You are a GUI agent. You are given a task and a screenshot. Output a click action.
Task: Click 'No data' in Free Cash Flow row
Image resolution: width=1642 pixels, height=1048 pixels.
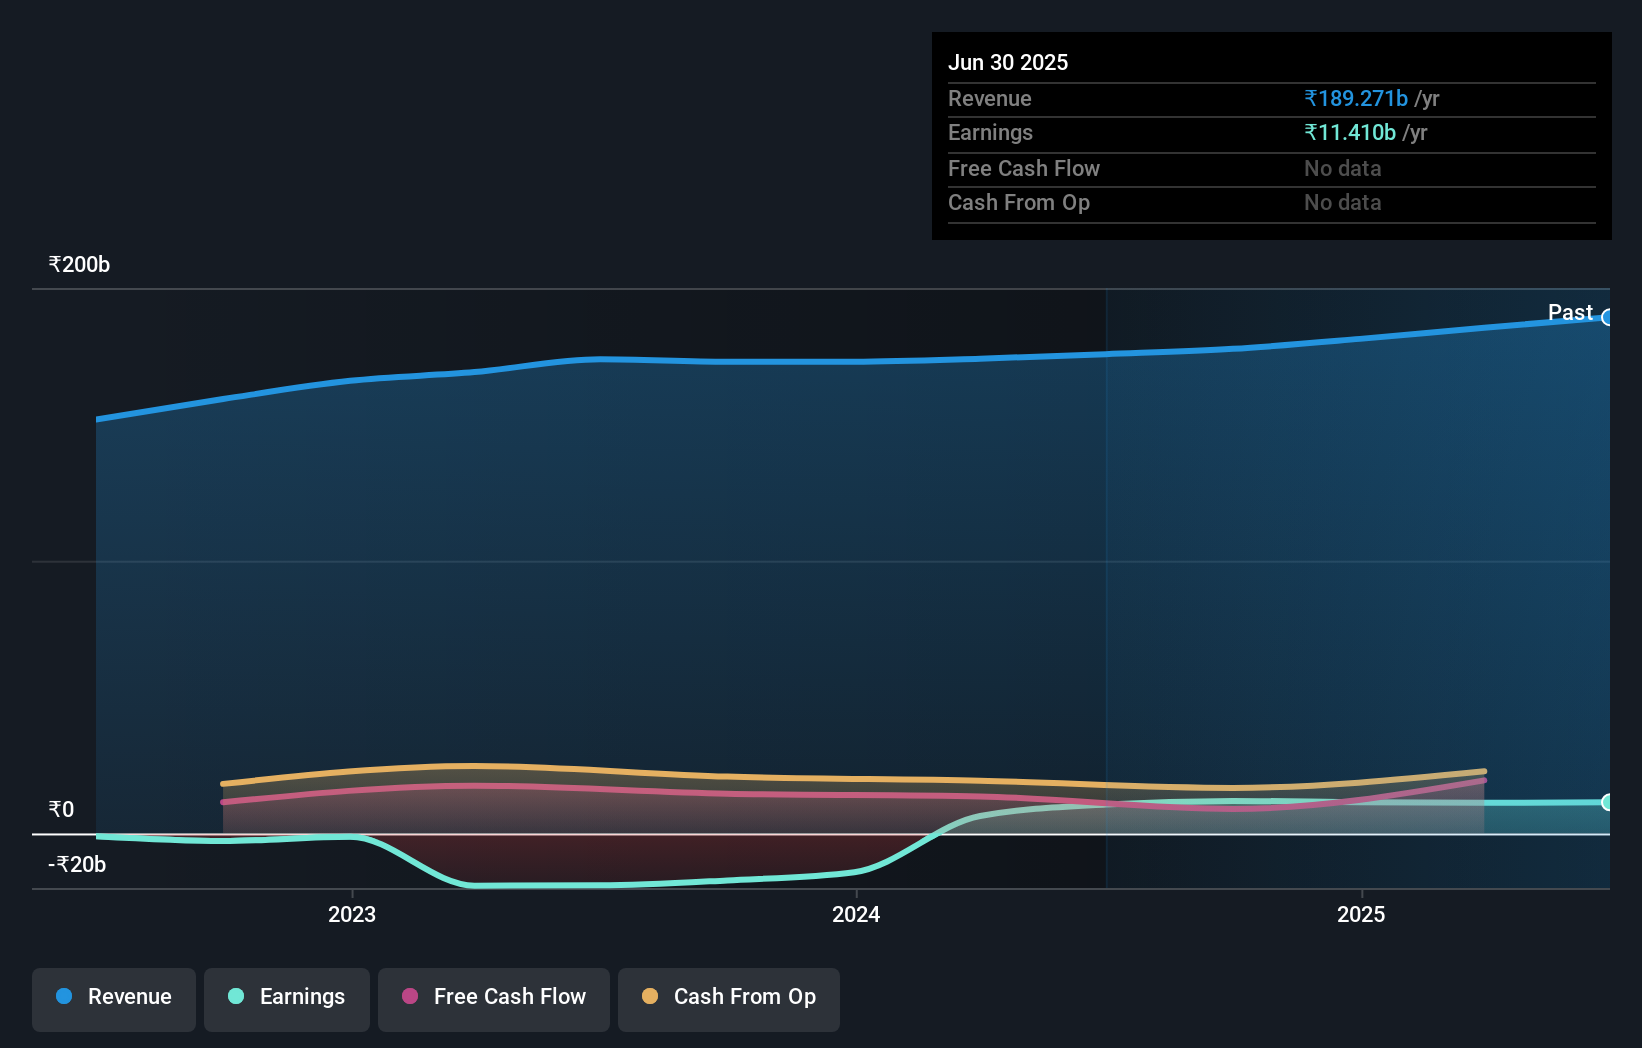tap(1343, 168)
